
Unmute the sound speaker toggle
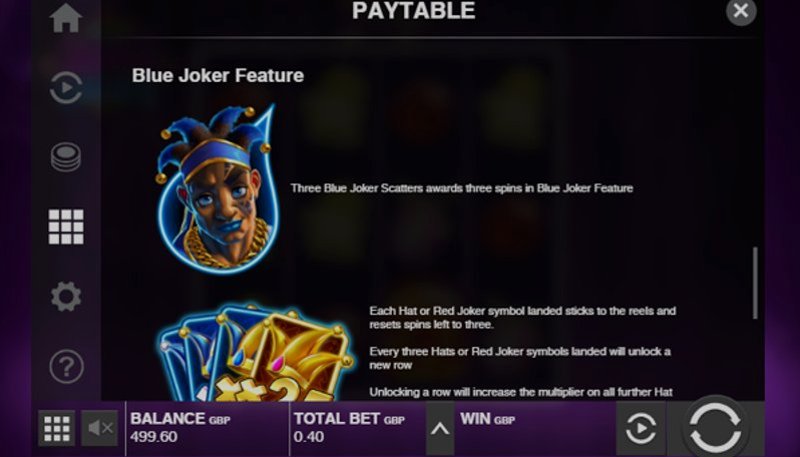[99, 428]
